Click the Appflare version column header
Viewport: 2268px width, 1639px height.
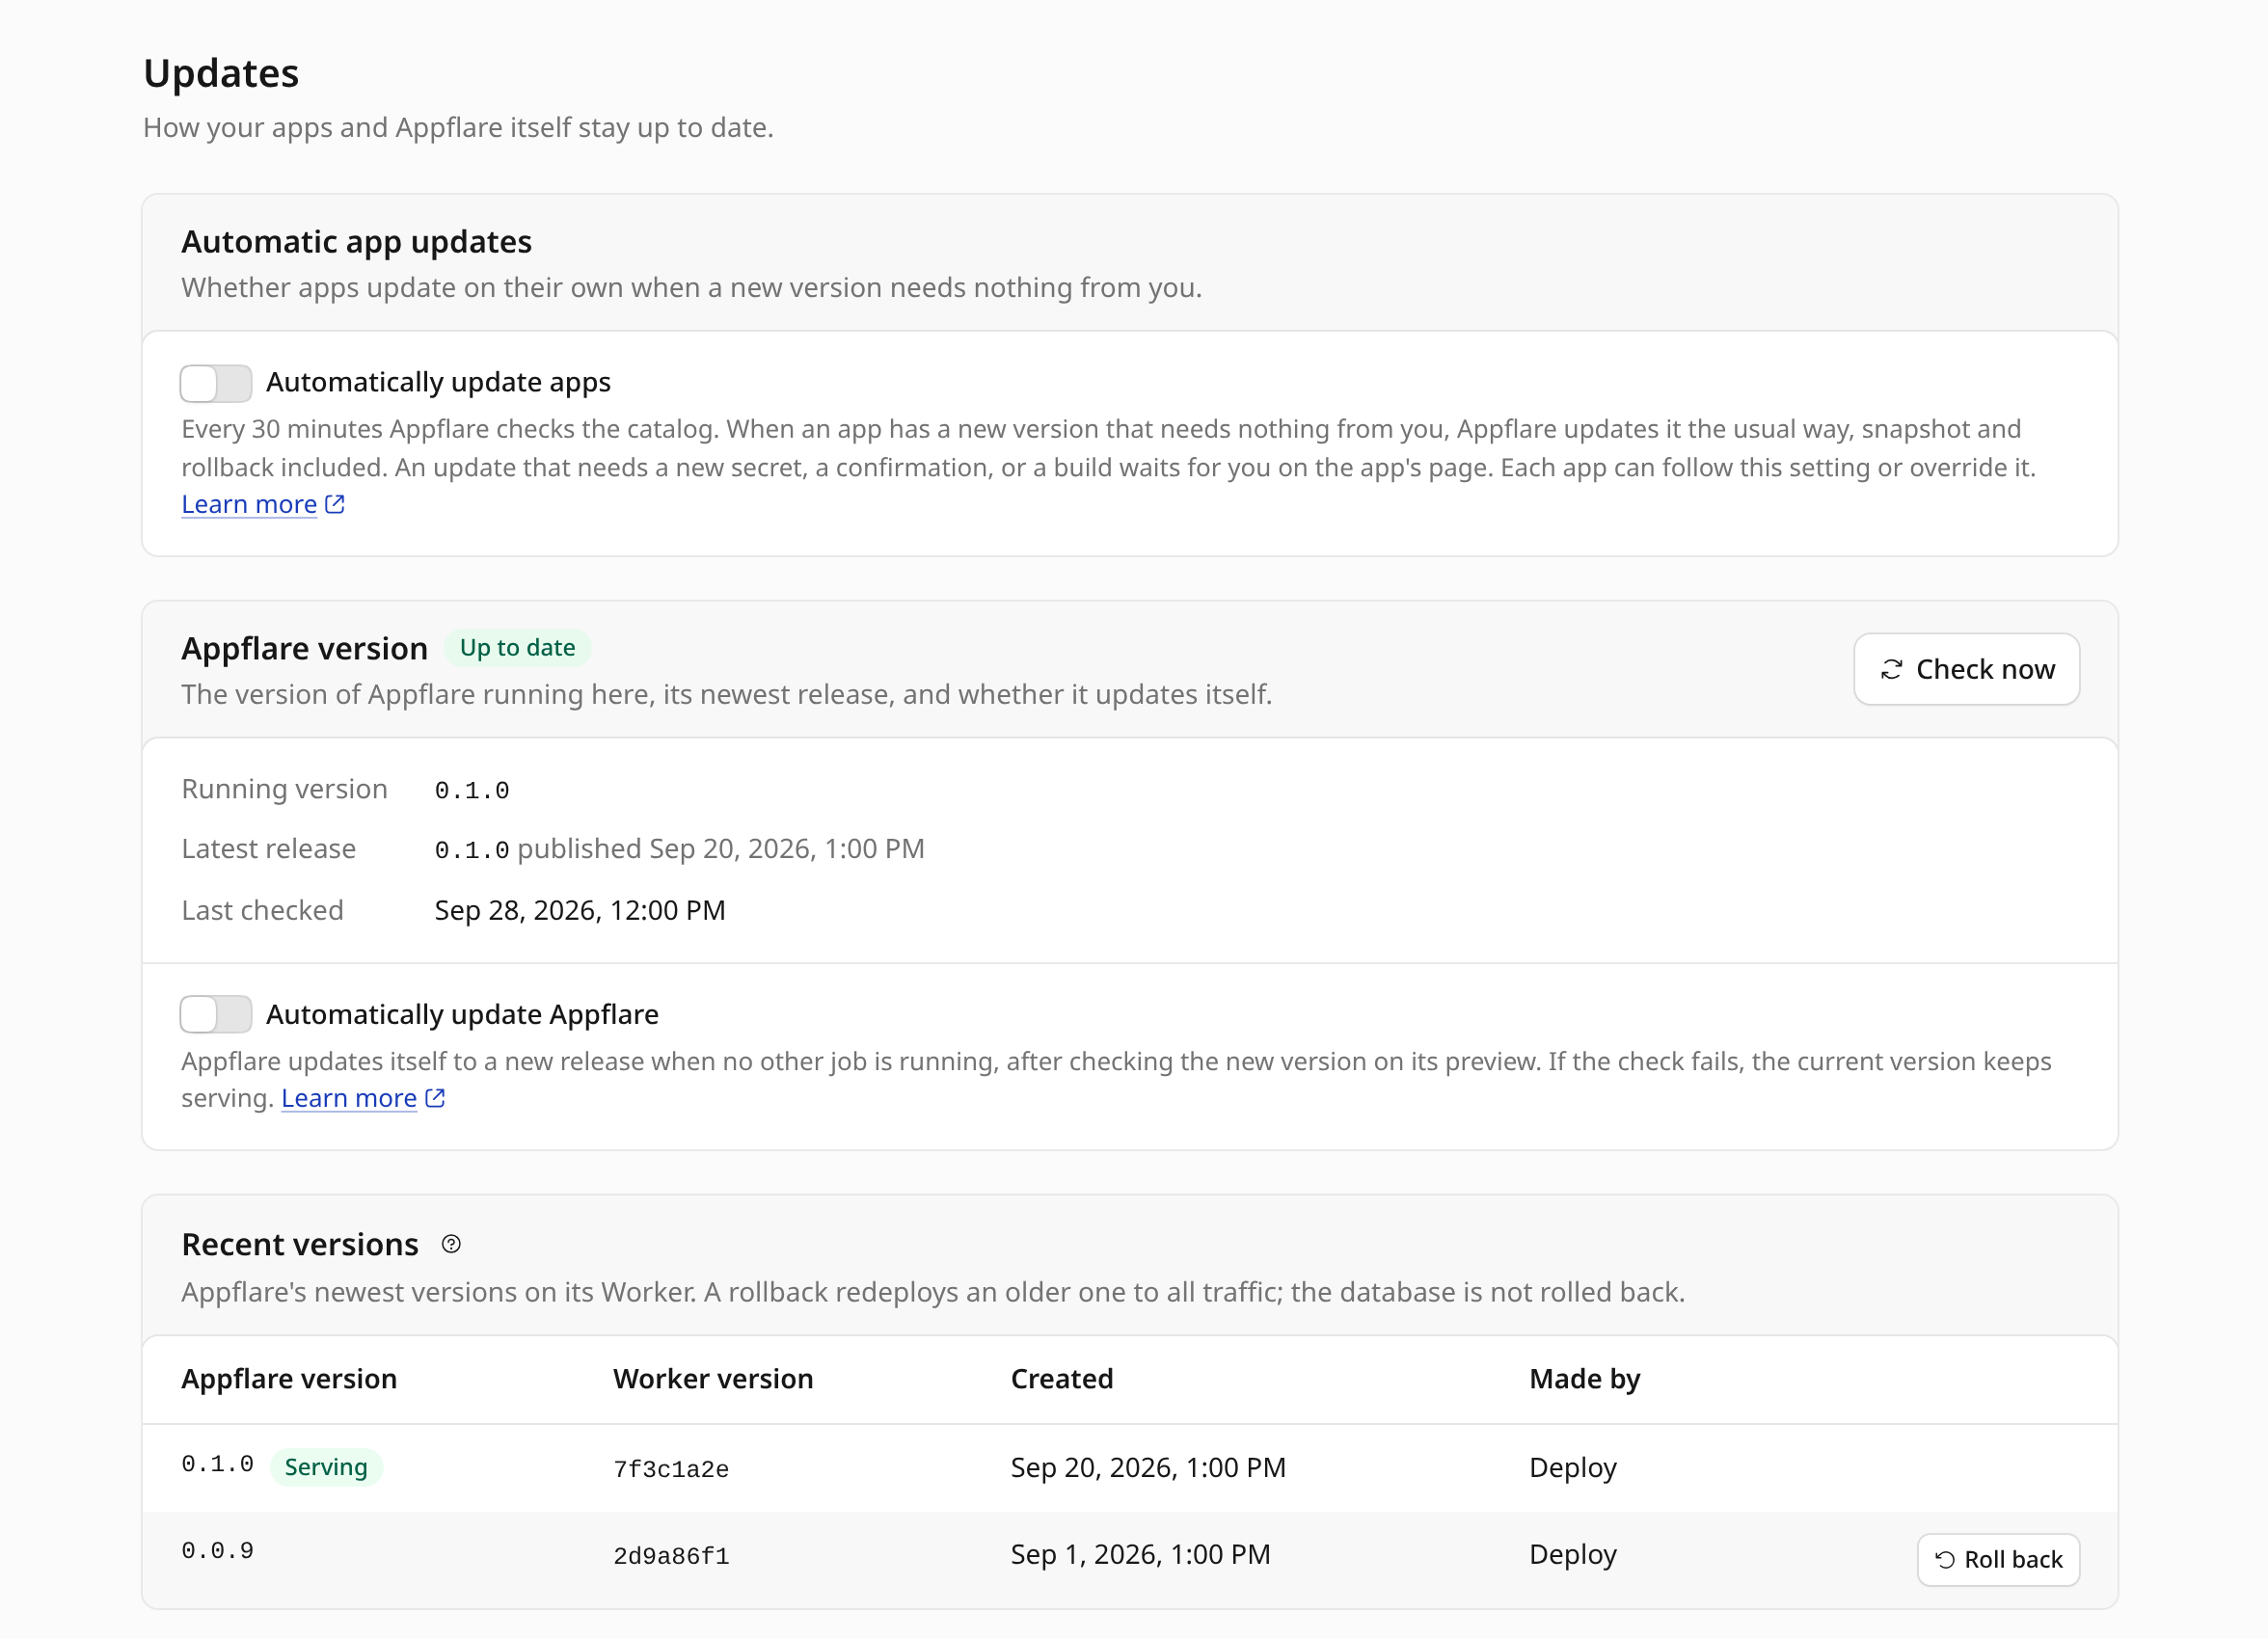(x=289, y=1379)
